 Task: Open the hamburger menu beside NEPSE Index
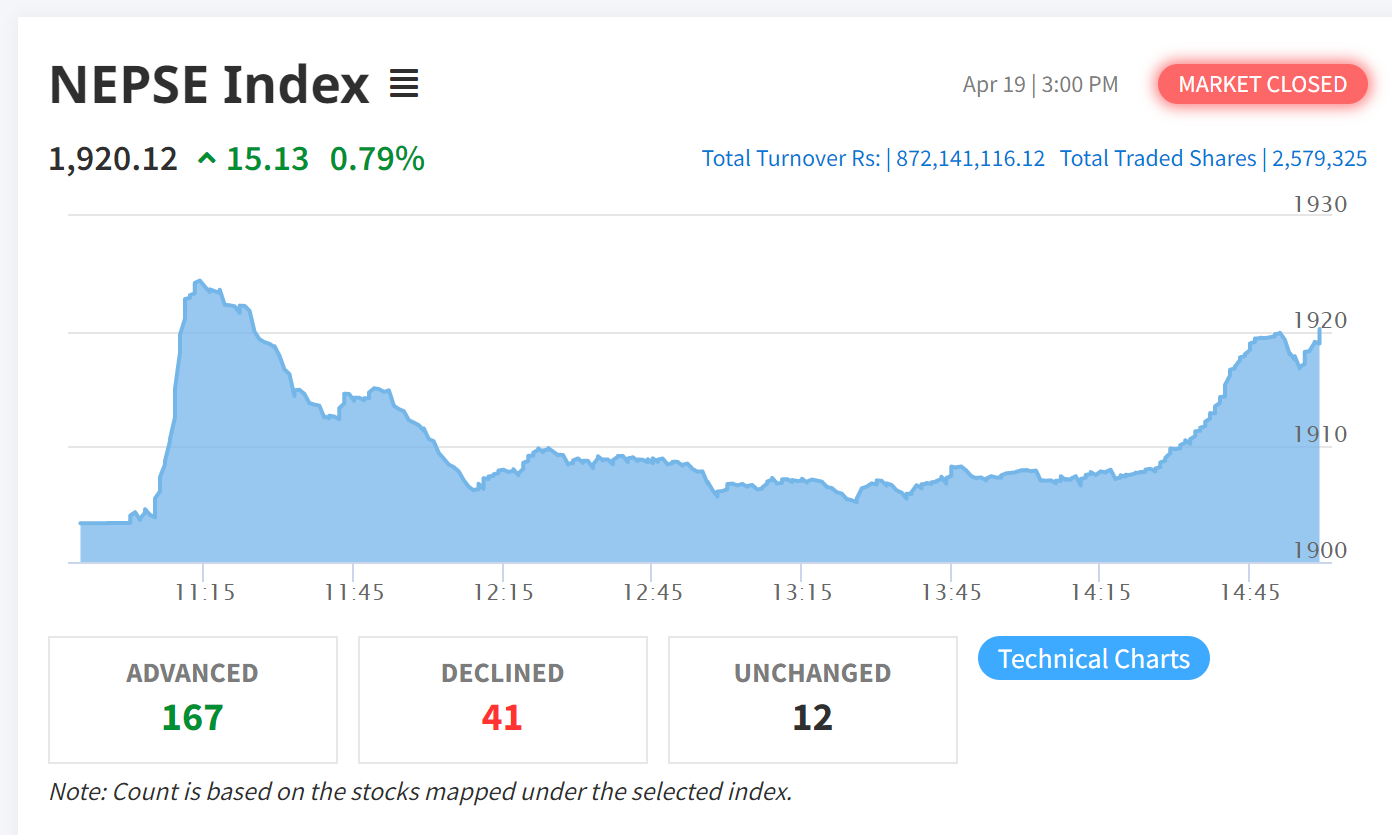[404, 84]
